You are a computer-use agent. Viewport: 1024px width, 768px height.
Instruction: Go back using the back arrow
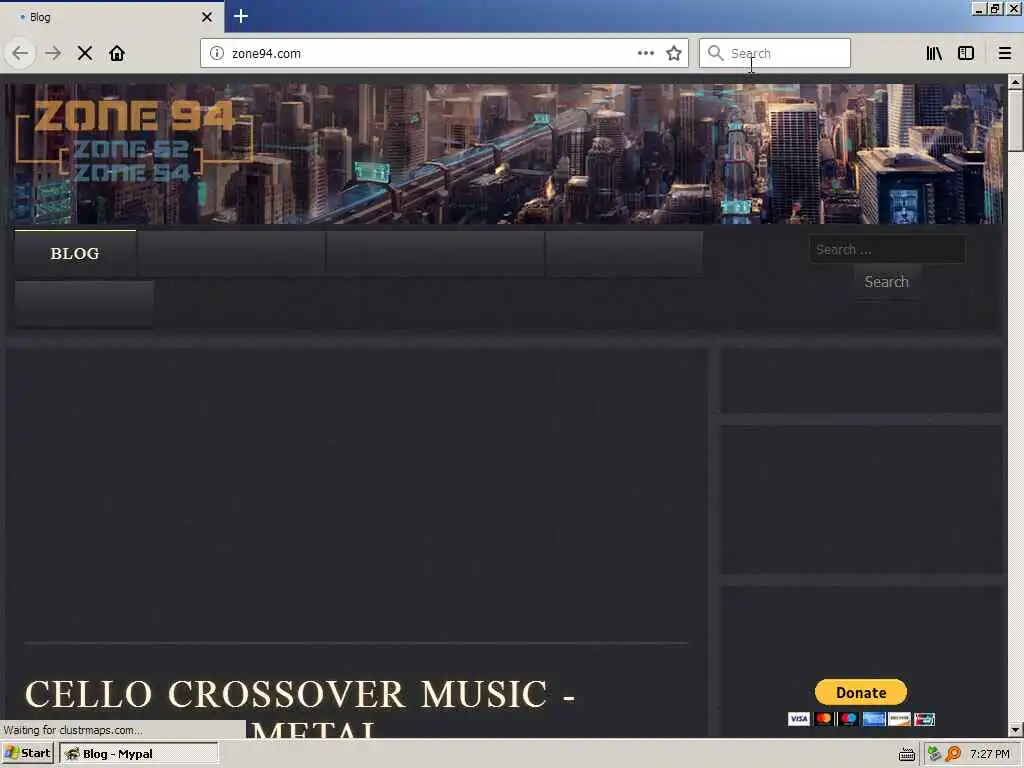(x=20, y=53)
